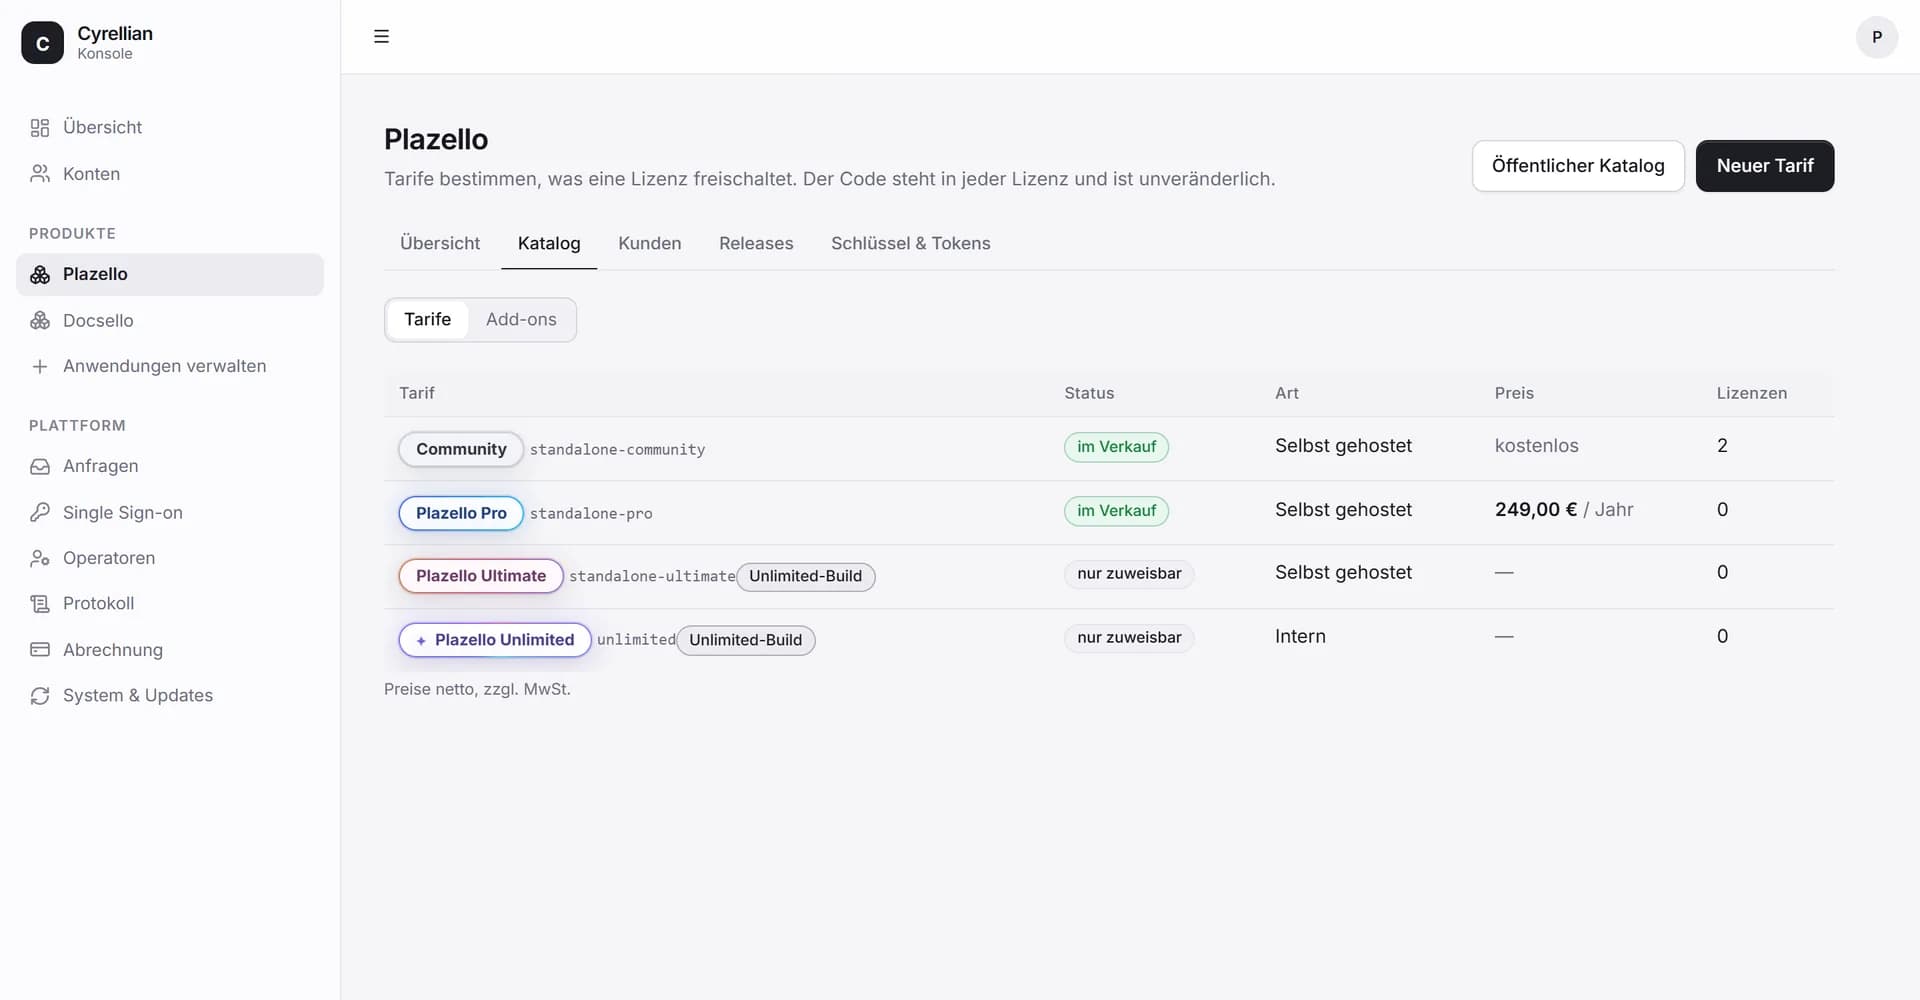The height and width of the screenshot is (1000, 1920).
Task: Click the Unlimited-Build tag on Plazello Unlimited row
Action: pyautogui.click(x=745, y=641)
